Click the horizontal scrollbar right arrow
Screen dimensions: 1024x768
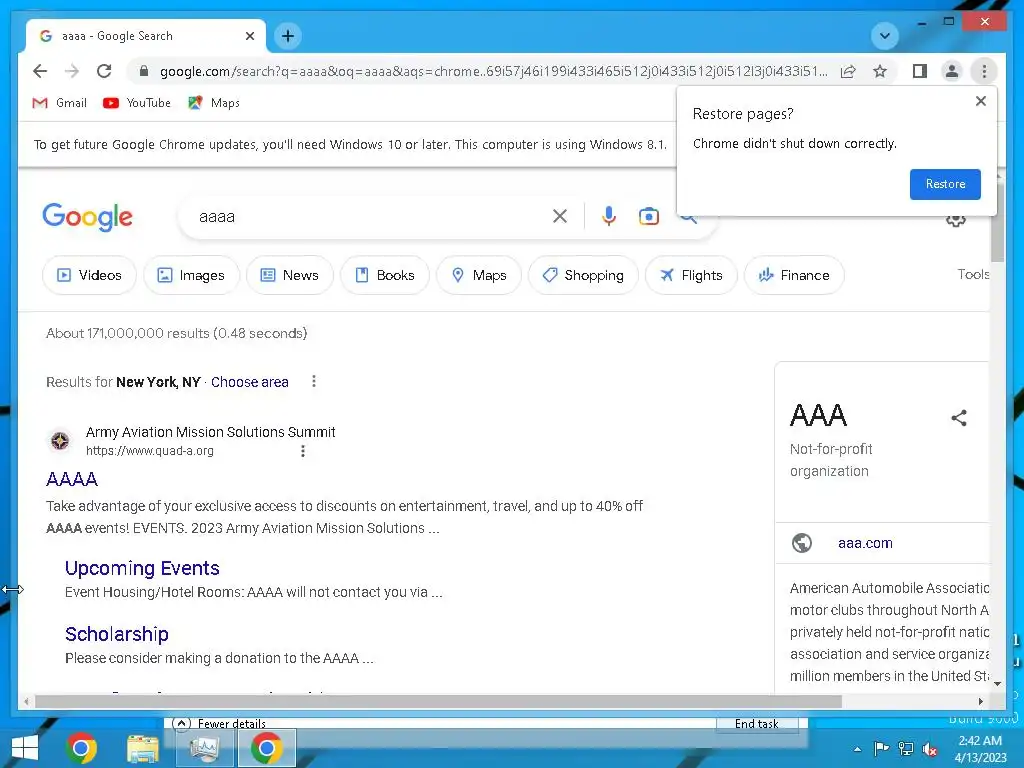pos(980,701)
